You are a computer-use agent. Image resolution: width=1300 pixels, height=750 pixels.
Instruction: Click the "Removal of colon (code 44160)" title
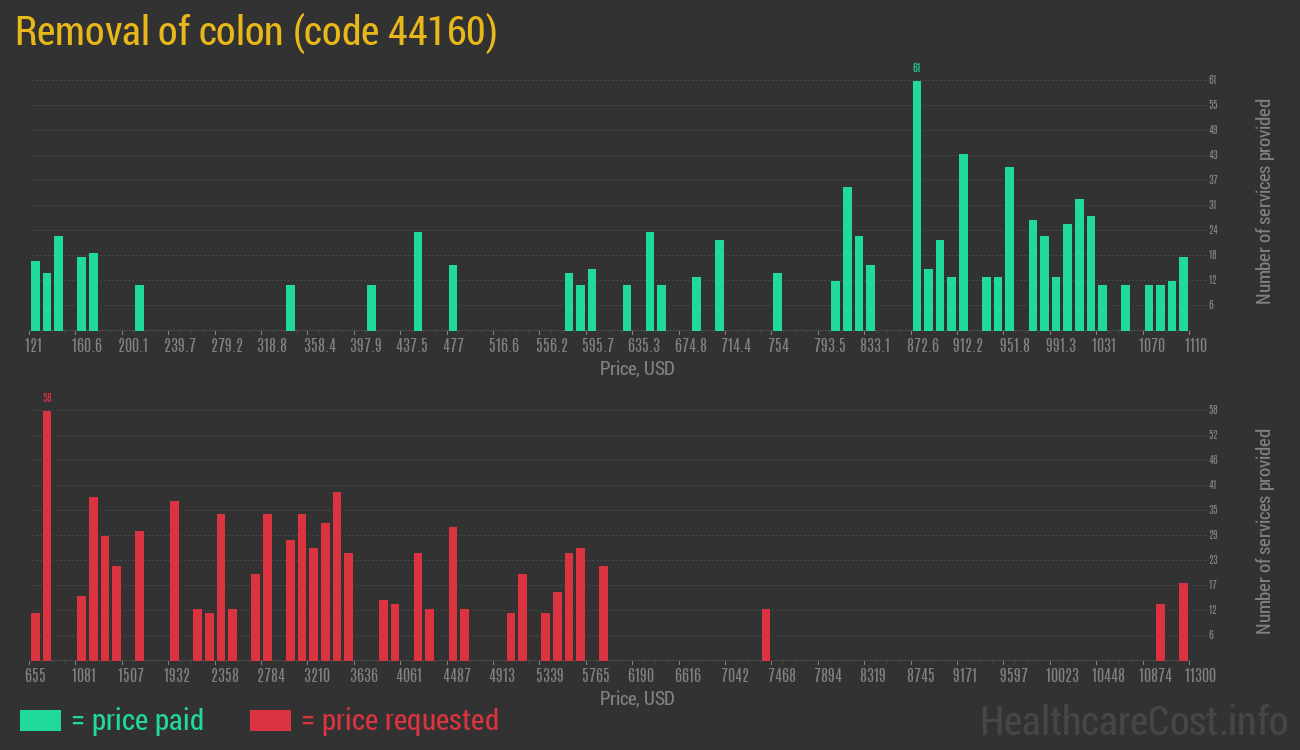click(256, 32)
